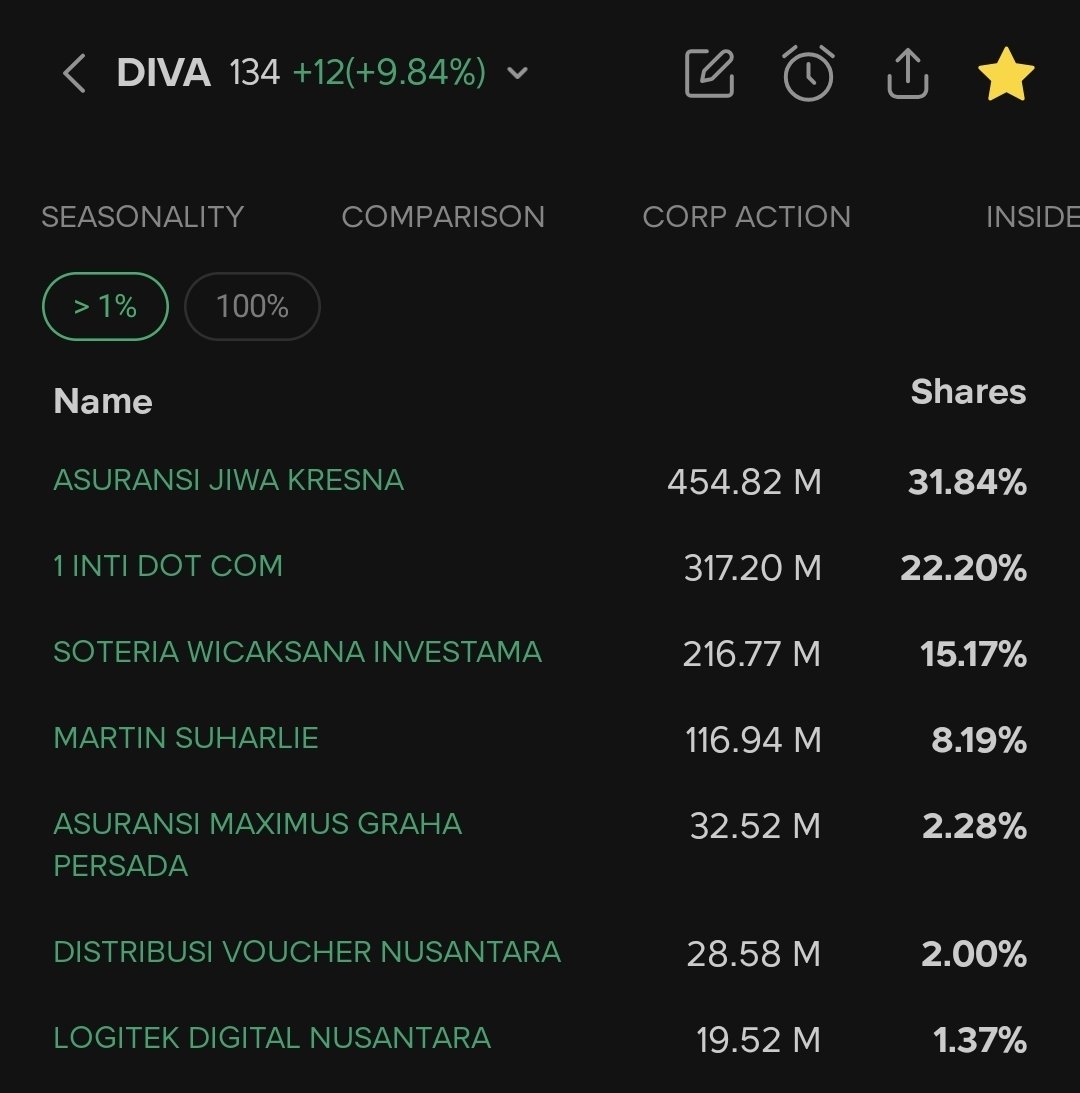Share DIVA stock using the share icon
The height and width of the screenshot is (1093, 1080).
click(x=907, y=73)
